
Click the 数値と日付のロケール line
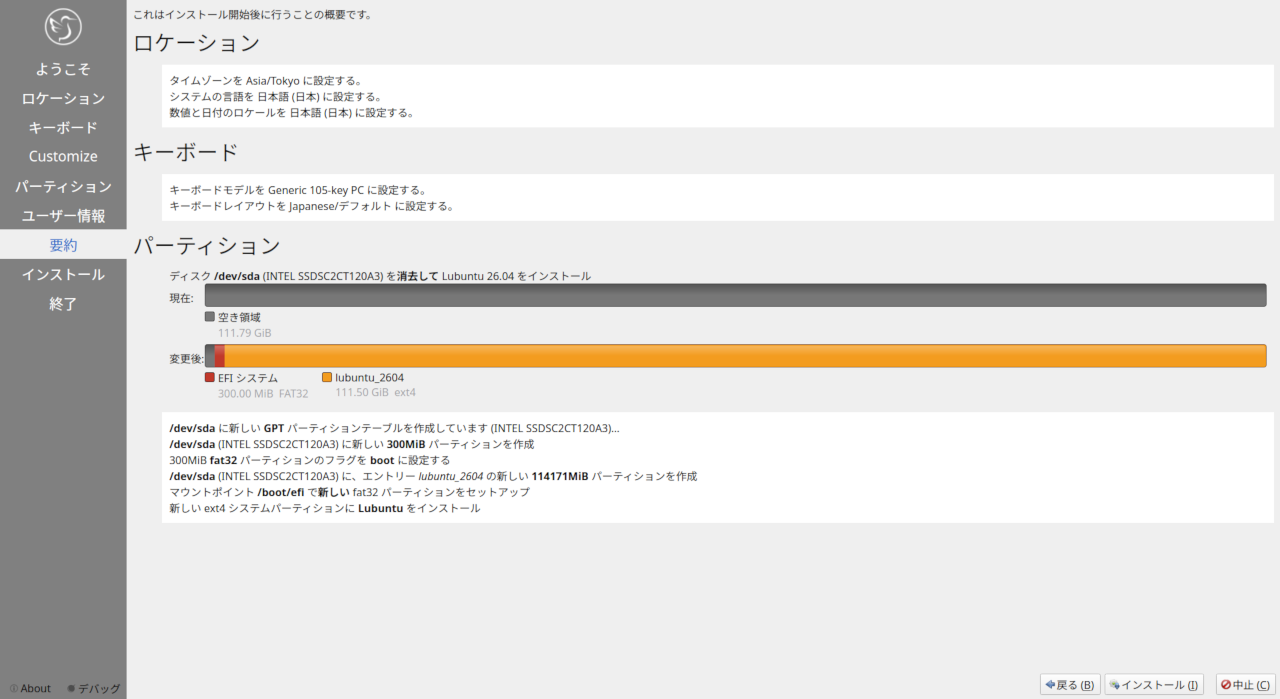tap(292, 113)
